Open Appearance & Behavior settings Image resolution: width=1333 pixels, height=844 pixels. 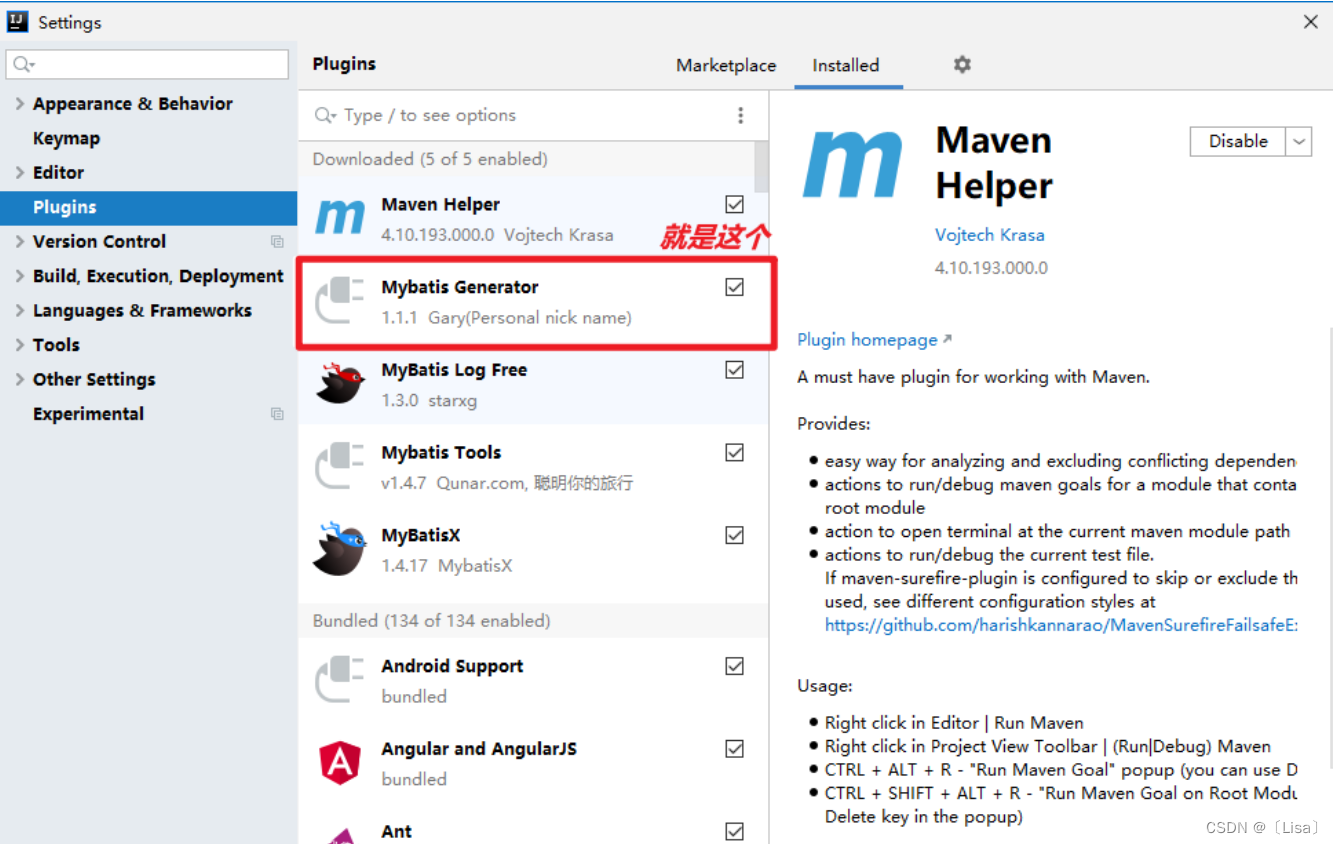[133, 104]
